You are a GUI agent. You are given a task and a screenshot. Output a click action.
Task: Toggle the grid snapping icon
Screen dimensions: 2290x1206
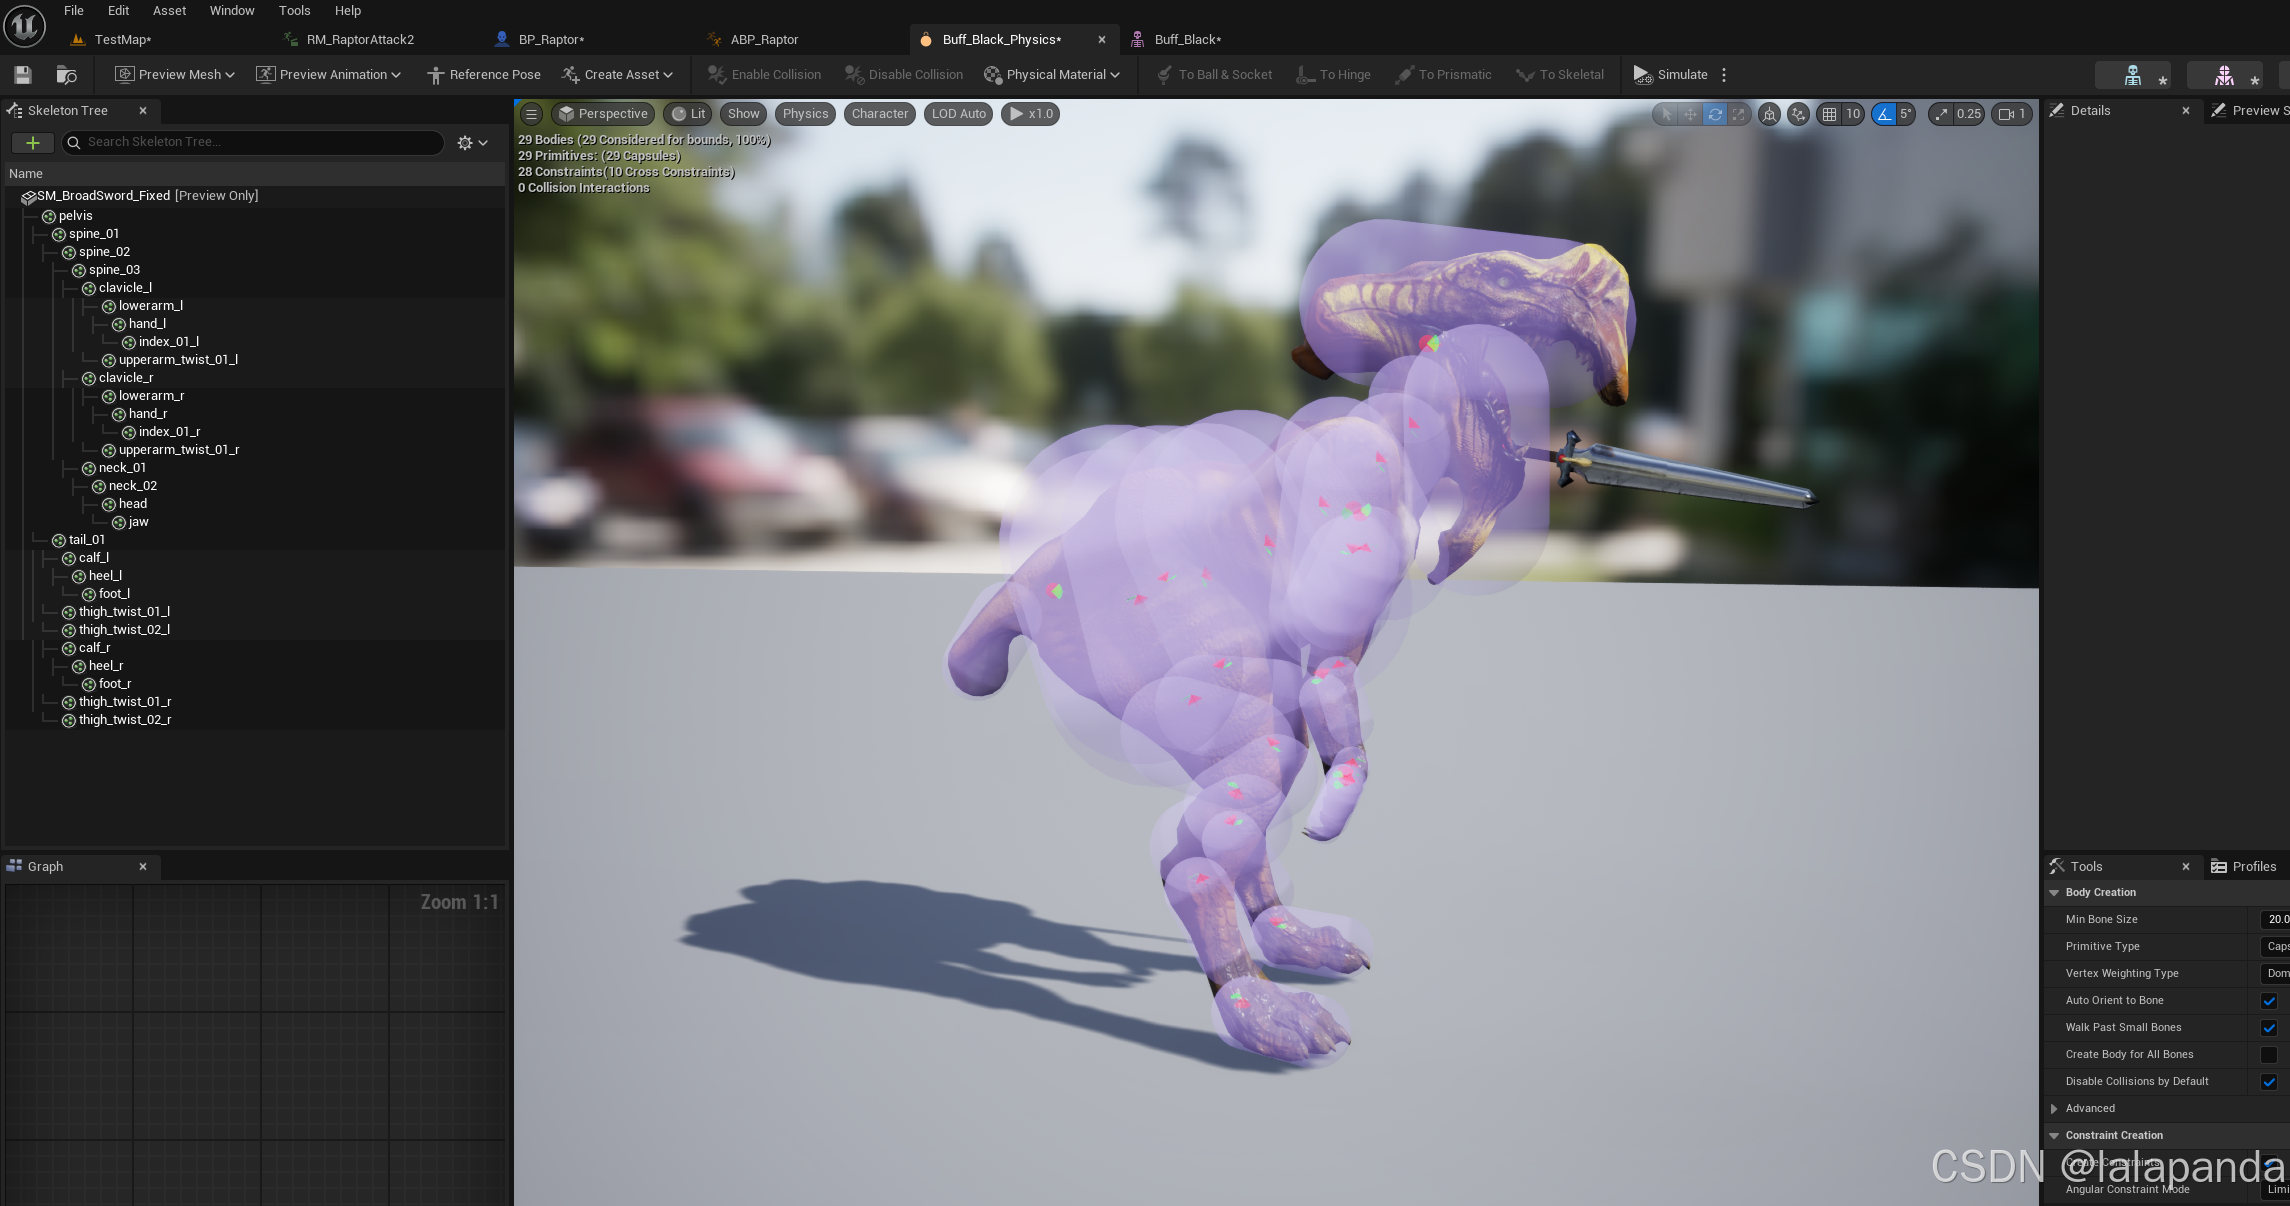[1829, 114]
